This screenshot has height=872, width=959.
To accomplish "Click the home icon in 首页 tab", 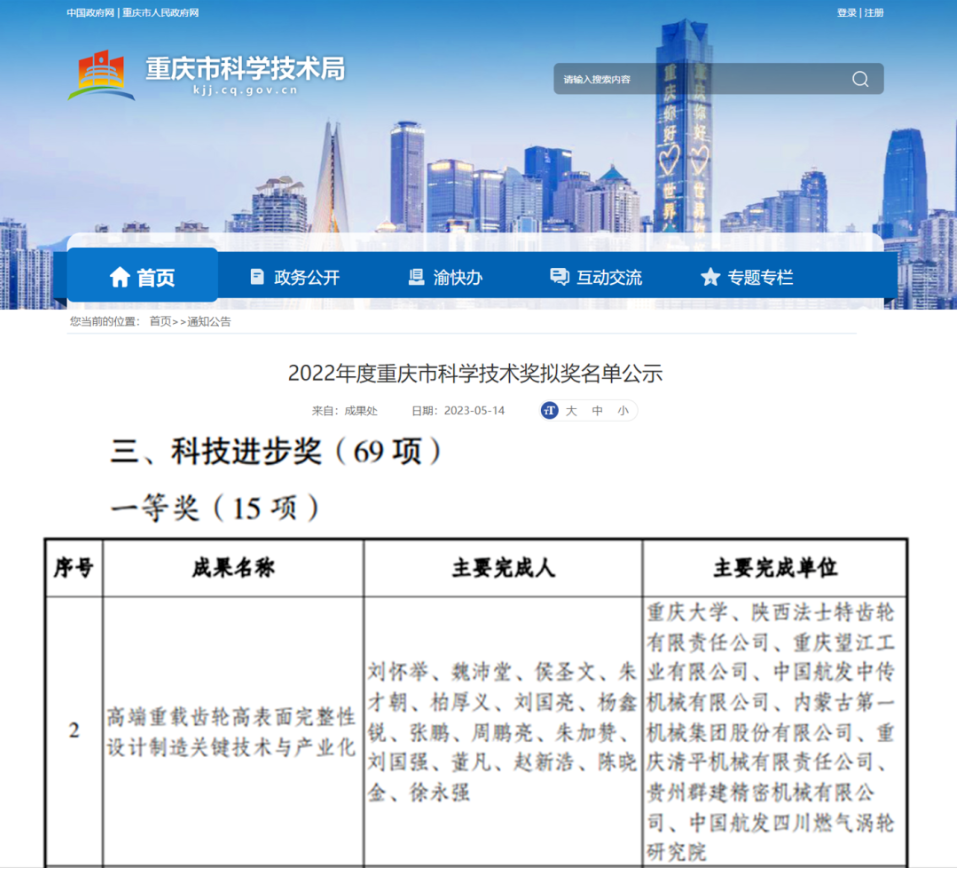I will point(120,277).
